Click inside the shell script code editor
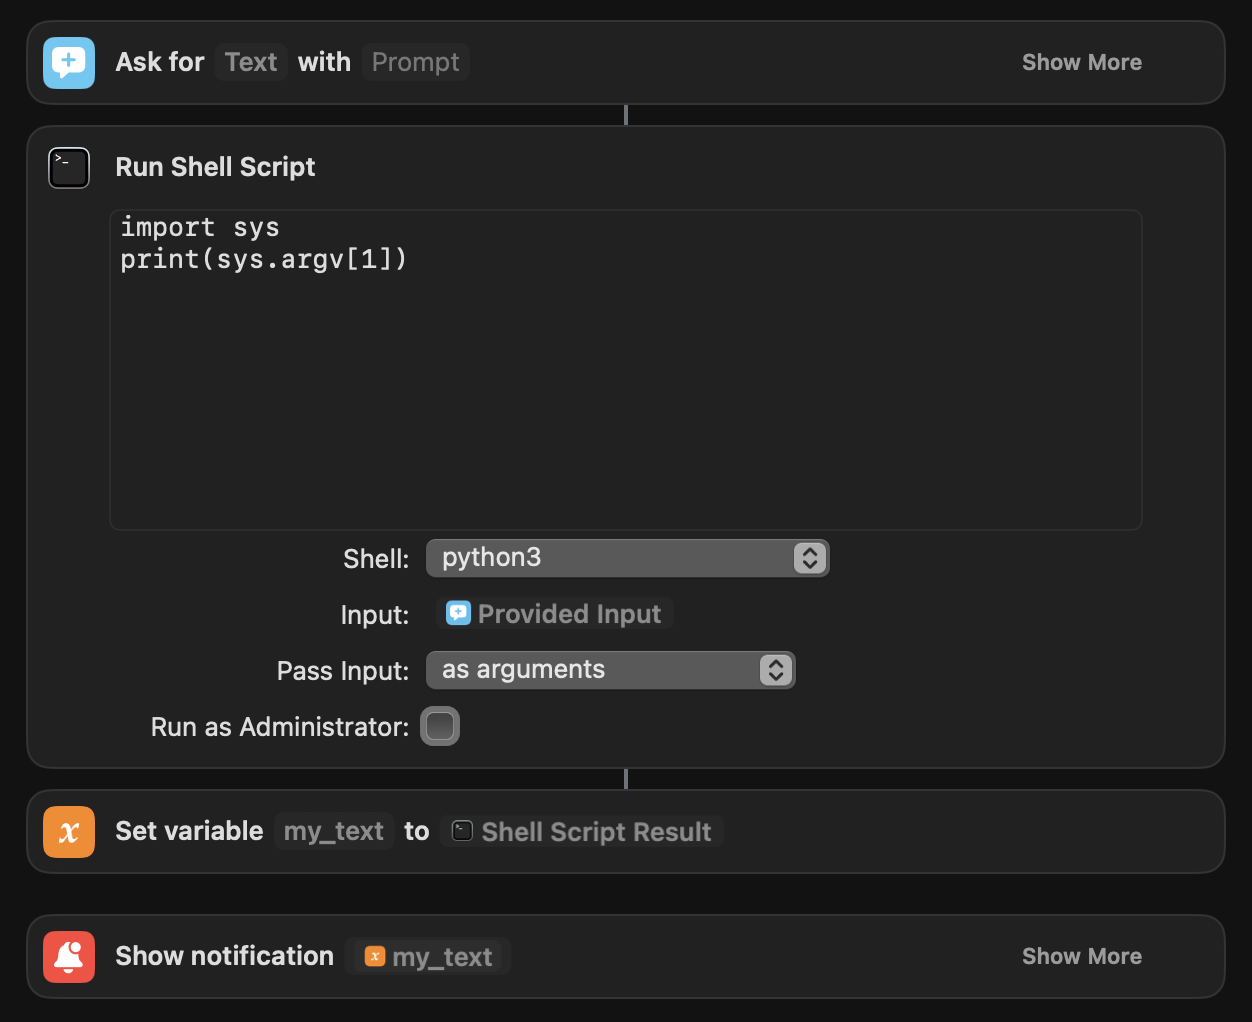The image size is (1252, 1022). click(x=626, y=370)
